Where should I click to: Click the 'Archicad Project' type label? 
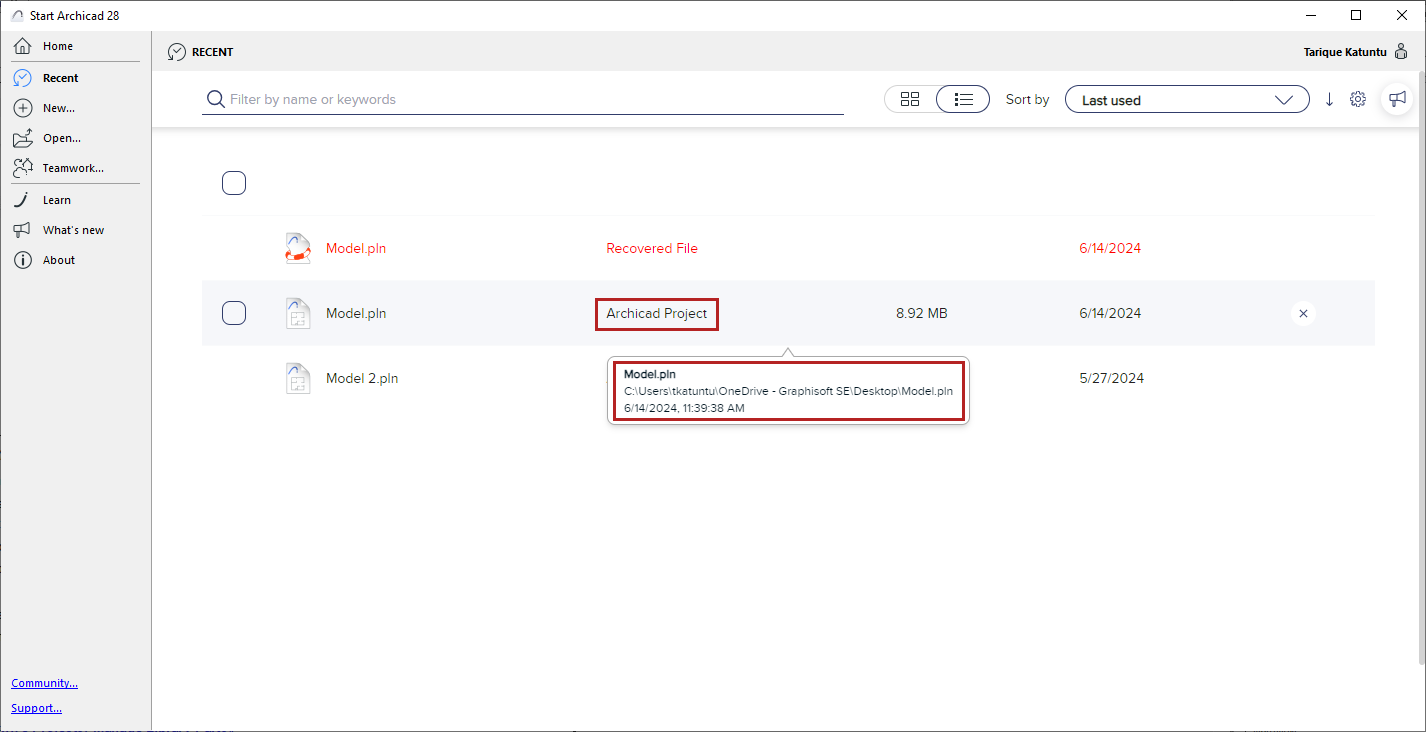pyautogui.click(x=657, y=313)
